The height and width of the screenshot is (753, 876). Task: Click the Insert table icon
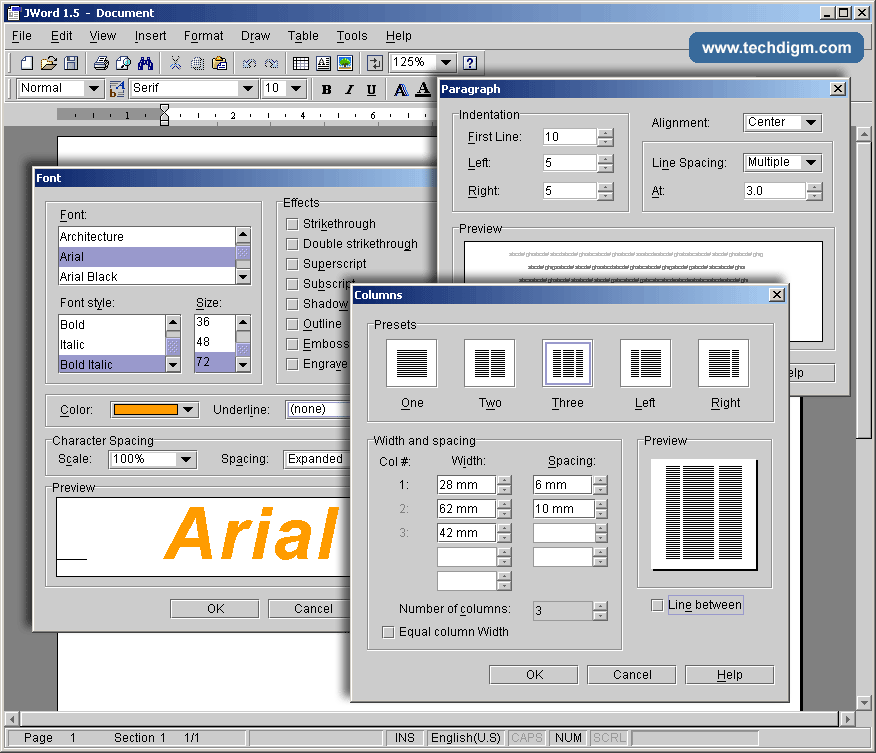point(300,63)
